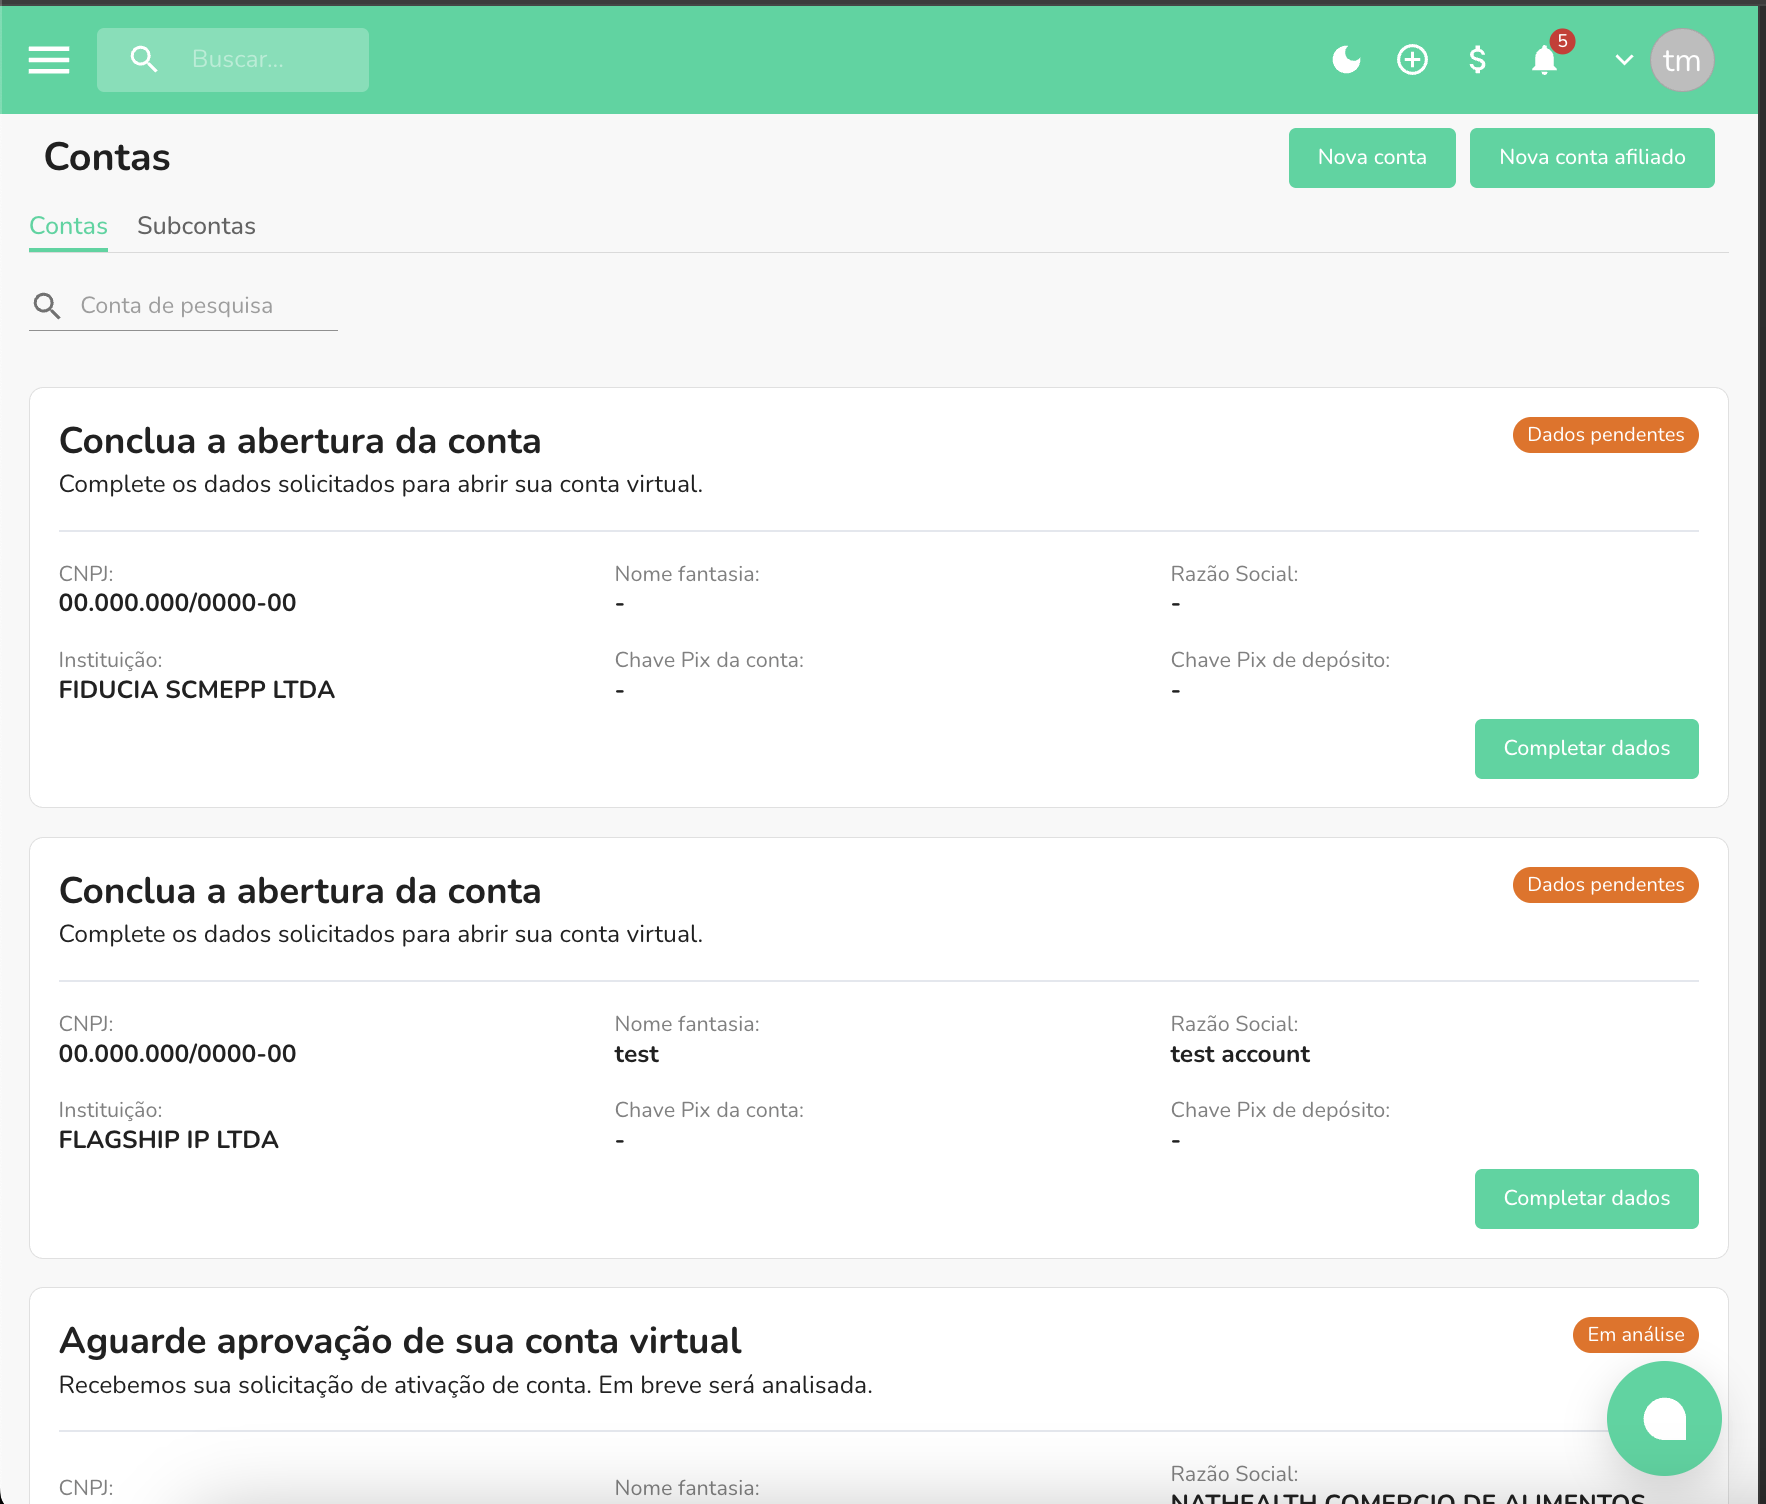Viewport: 1766px width, 1504px height.
Task: Expand the user menu chevron
Action: click(1624, 60)
